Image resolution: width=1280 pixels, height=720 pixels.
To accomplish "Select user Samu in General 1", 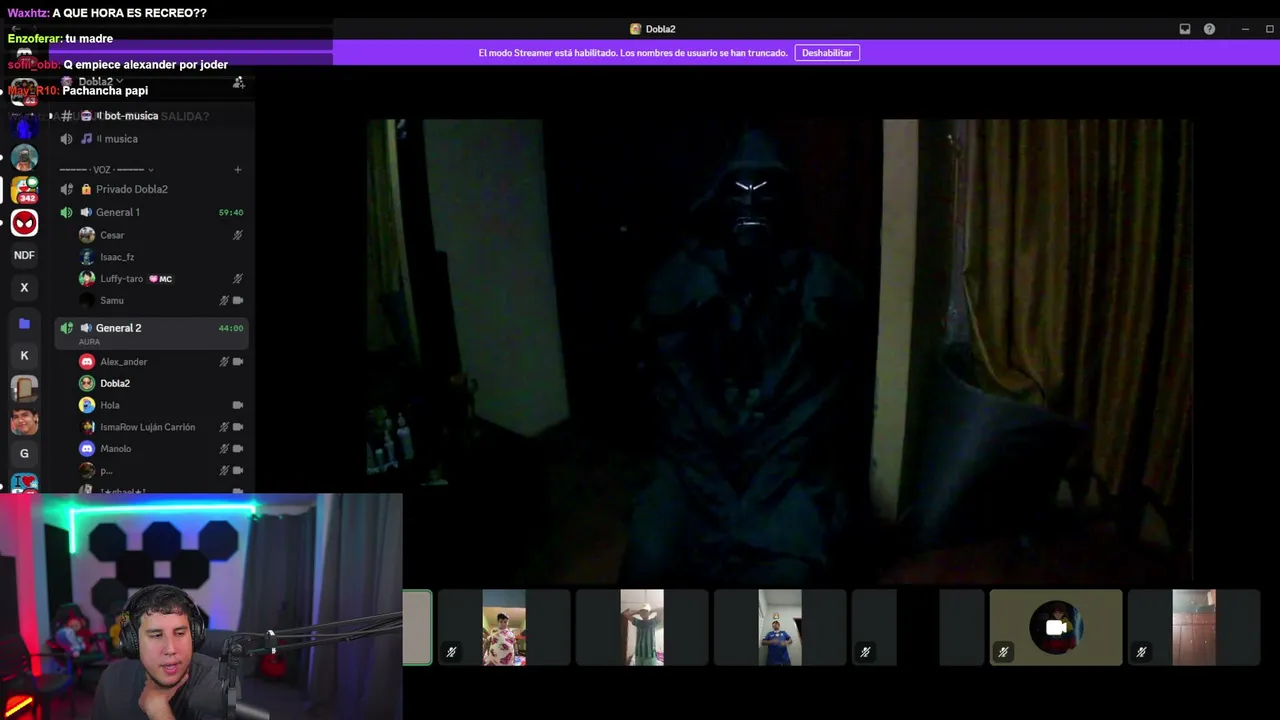I will tap(111, 300).
